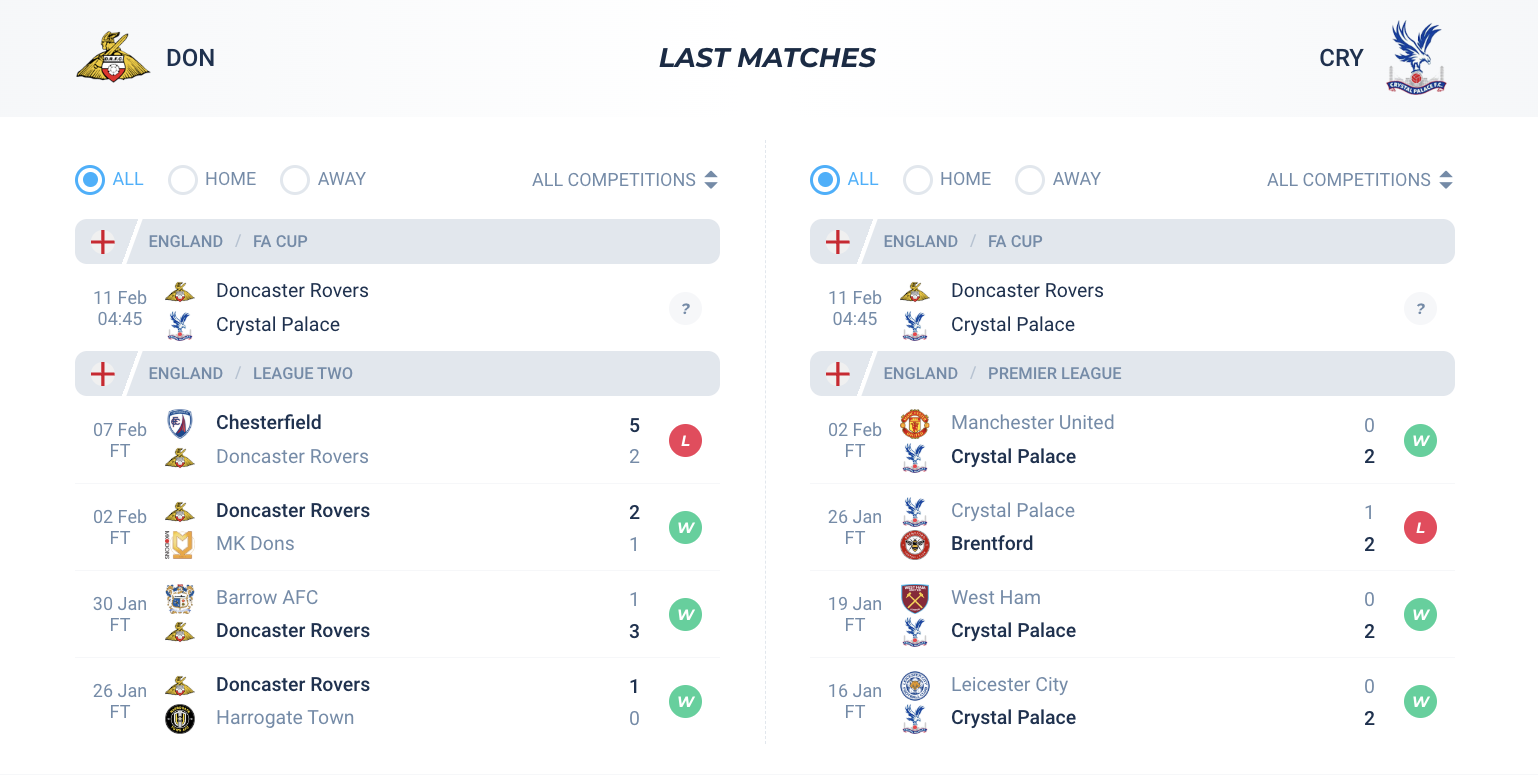Select ALL radio in Crystal Palace panel
Image resolution: width=1538 pixels, height=776 pixels.
825,180
